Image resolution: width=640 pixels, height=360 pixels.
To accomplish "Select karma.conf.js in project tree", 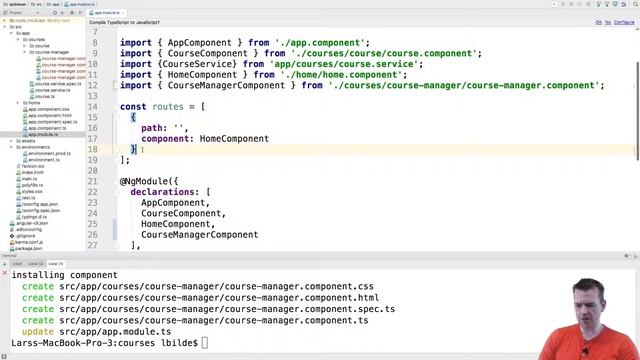I will (x=26, y=242).
